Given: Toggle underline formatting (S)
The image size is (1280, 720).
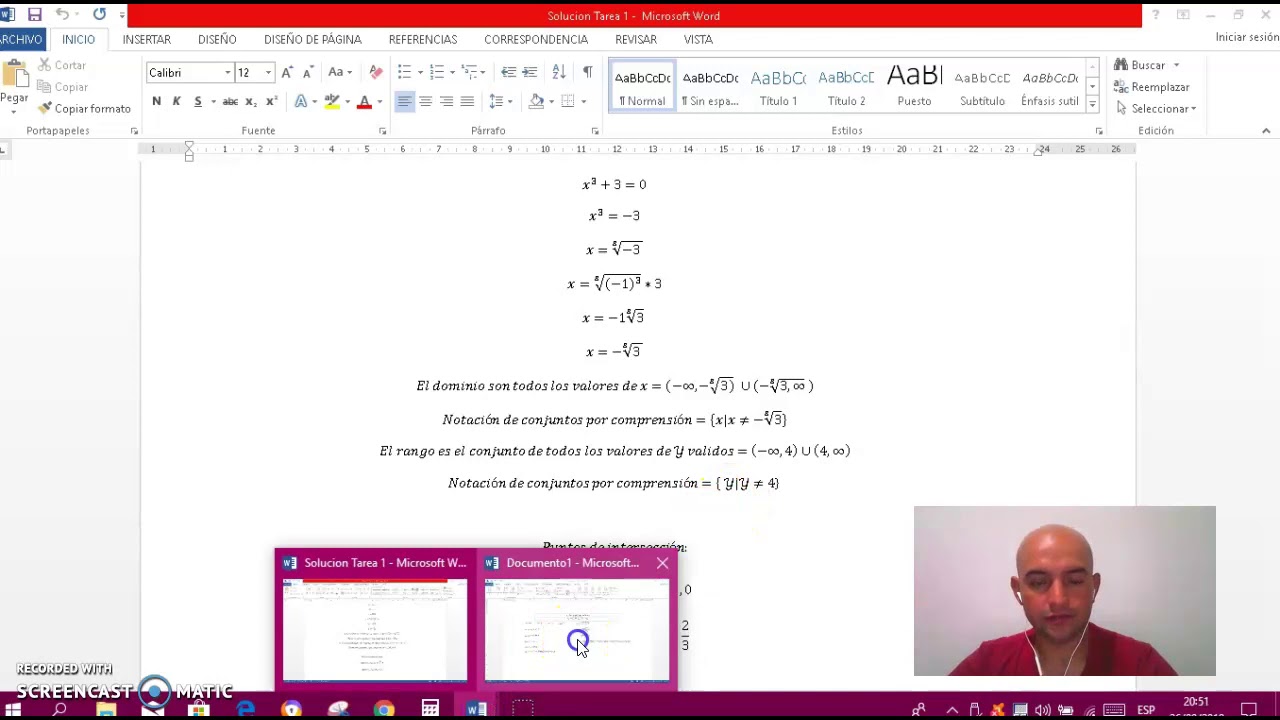Looking at the screenshot, I should 198,101.
